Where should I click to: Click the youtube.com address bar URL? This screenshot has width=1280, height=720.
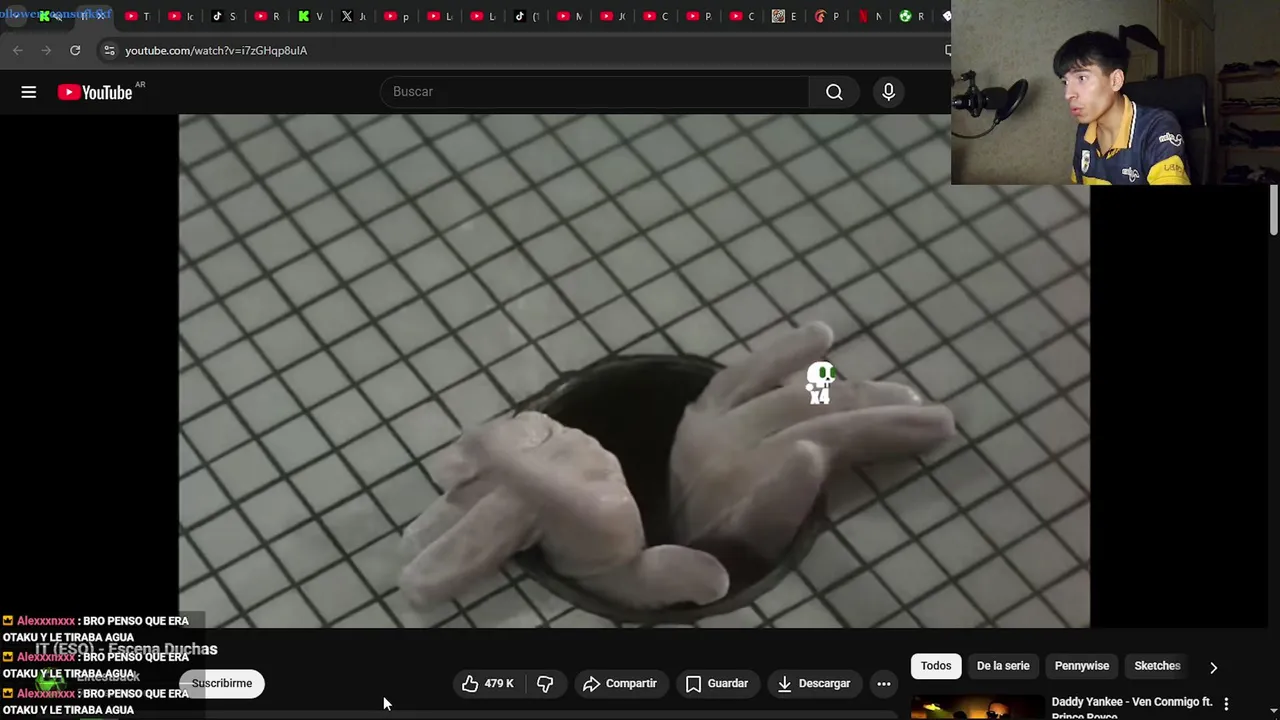216,50
